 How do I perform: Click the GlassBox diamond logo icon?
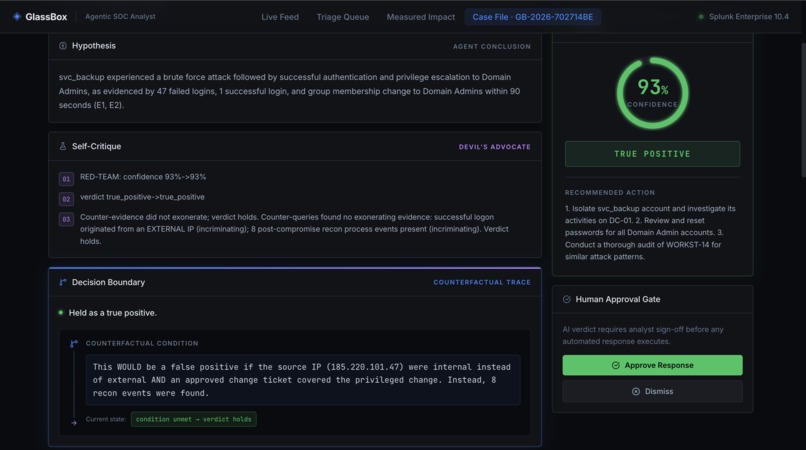(x=17, y=16)
